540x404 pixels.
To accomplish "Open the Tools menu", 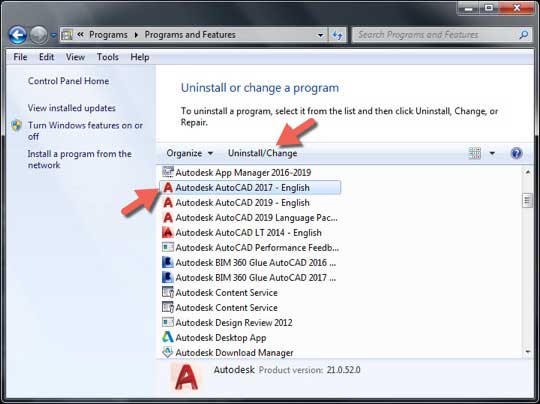I will [x=108, y=57].
